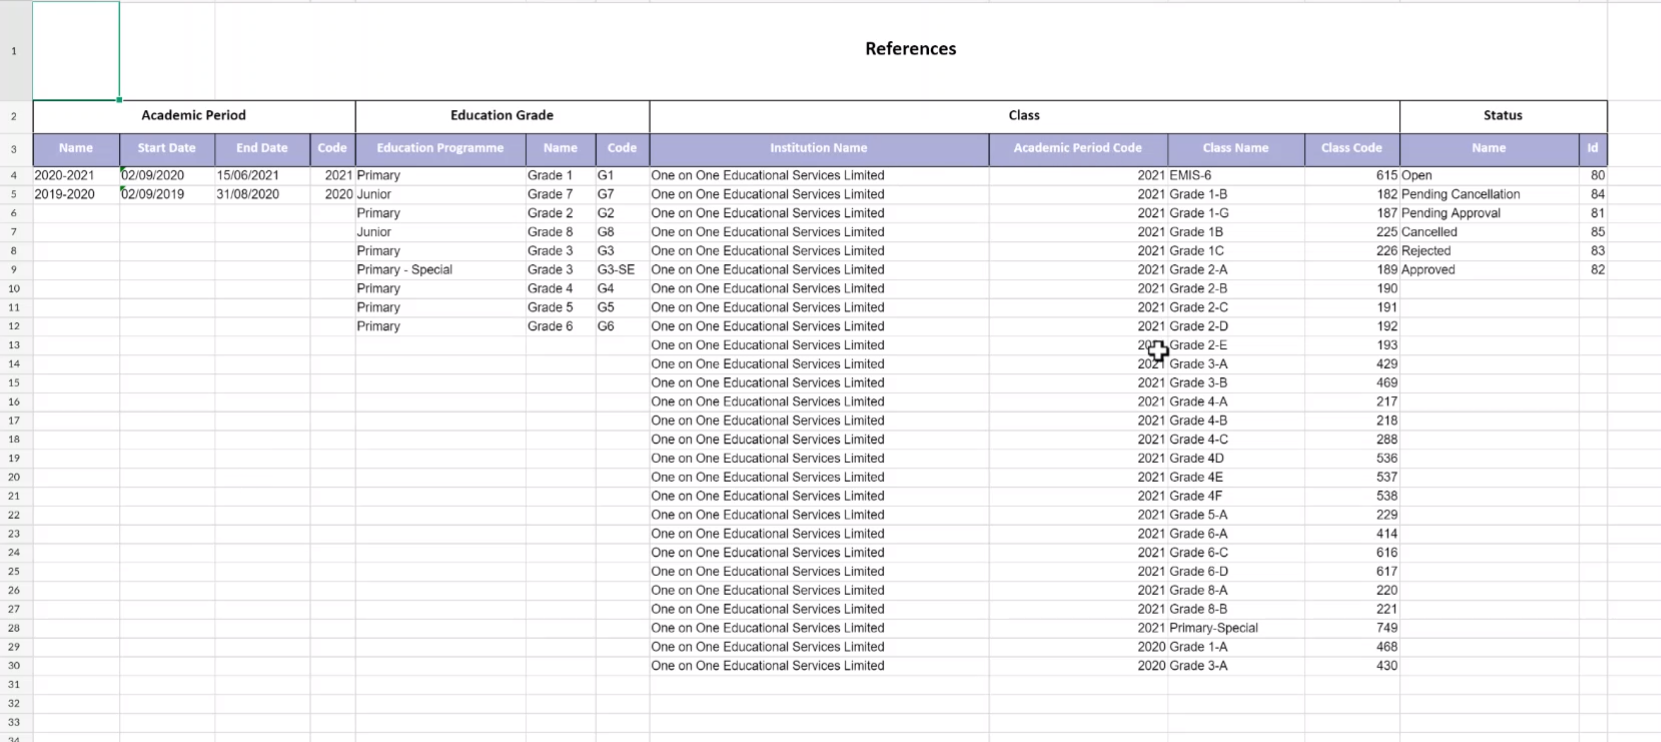Click the Education Grade group header
The image size is (1661, 742).
coord(502,116)
